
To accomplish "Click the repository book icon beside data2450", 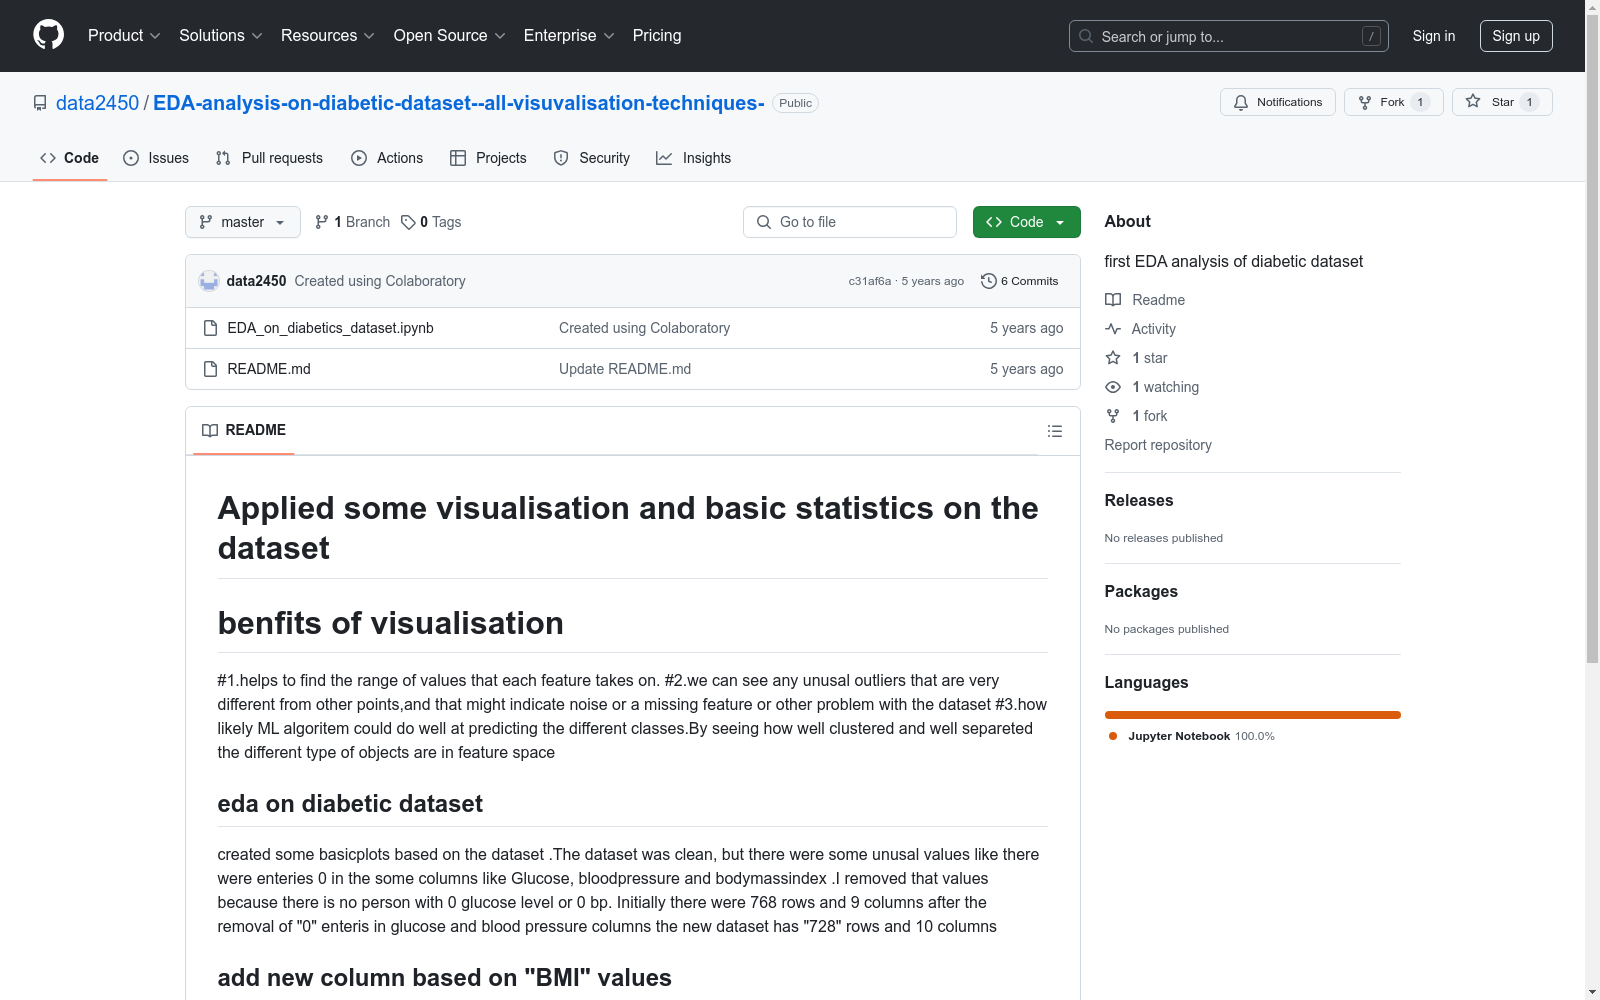I will pyautogui.click(x=40, y=103).
